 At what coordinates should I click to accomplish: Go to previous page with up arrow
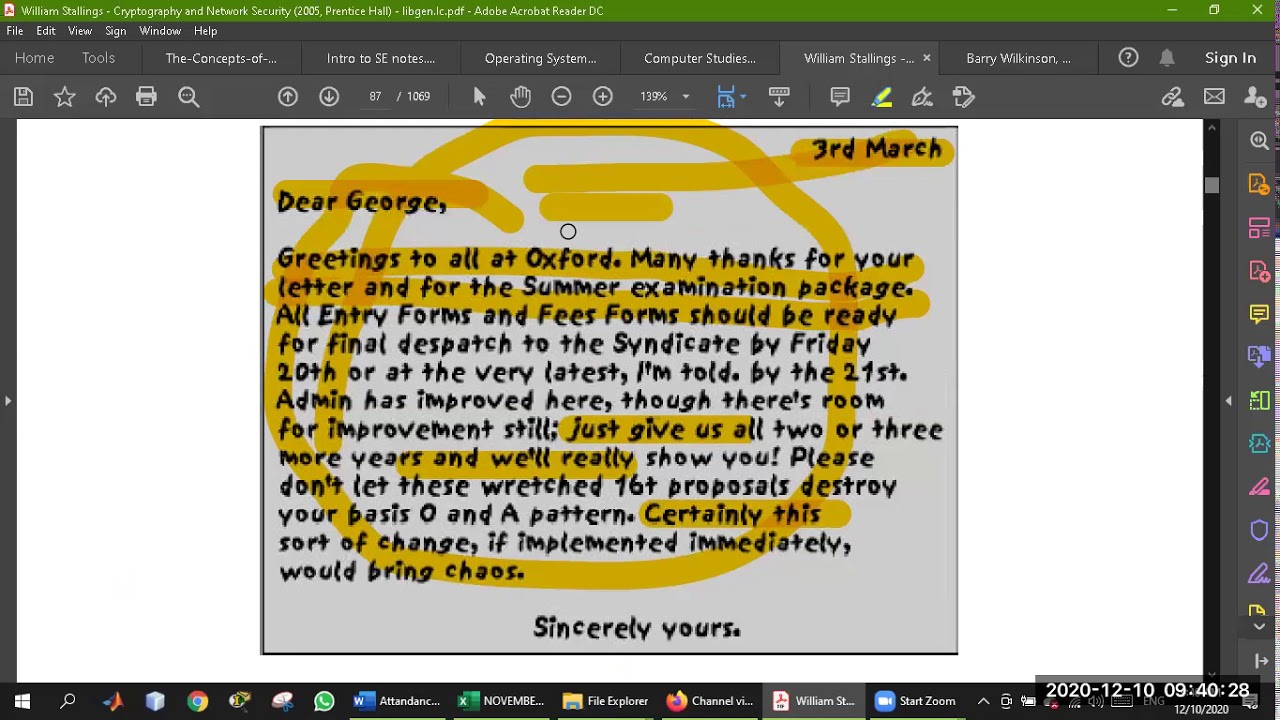(x=288, y=97)
